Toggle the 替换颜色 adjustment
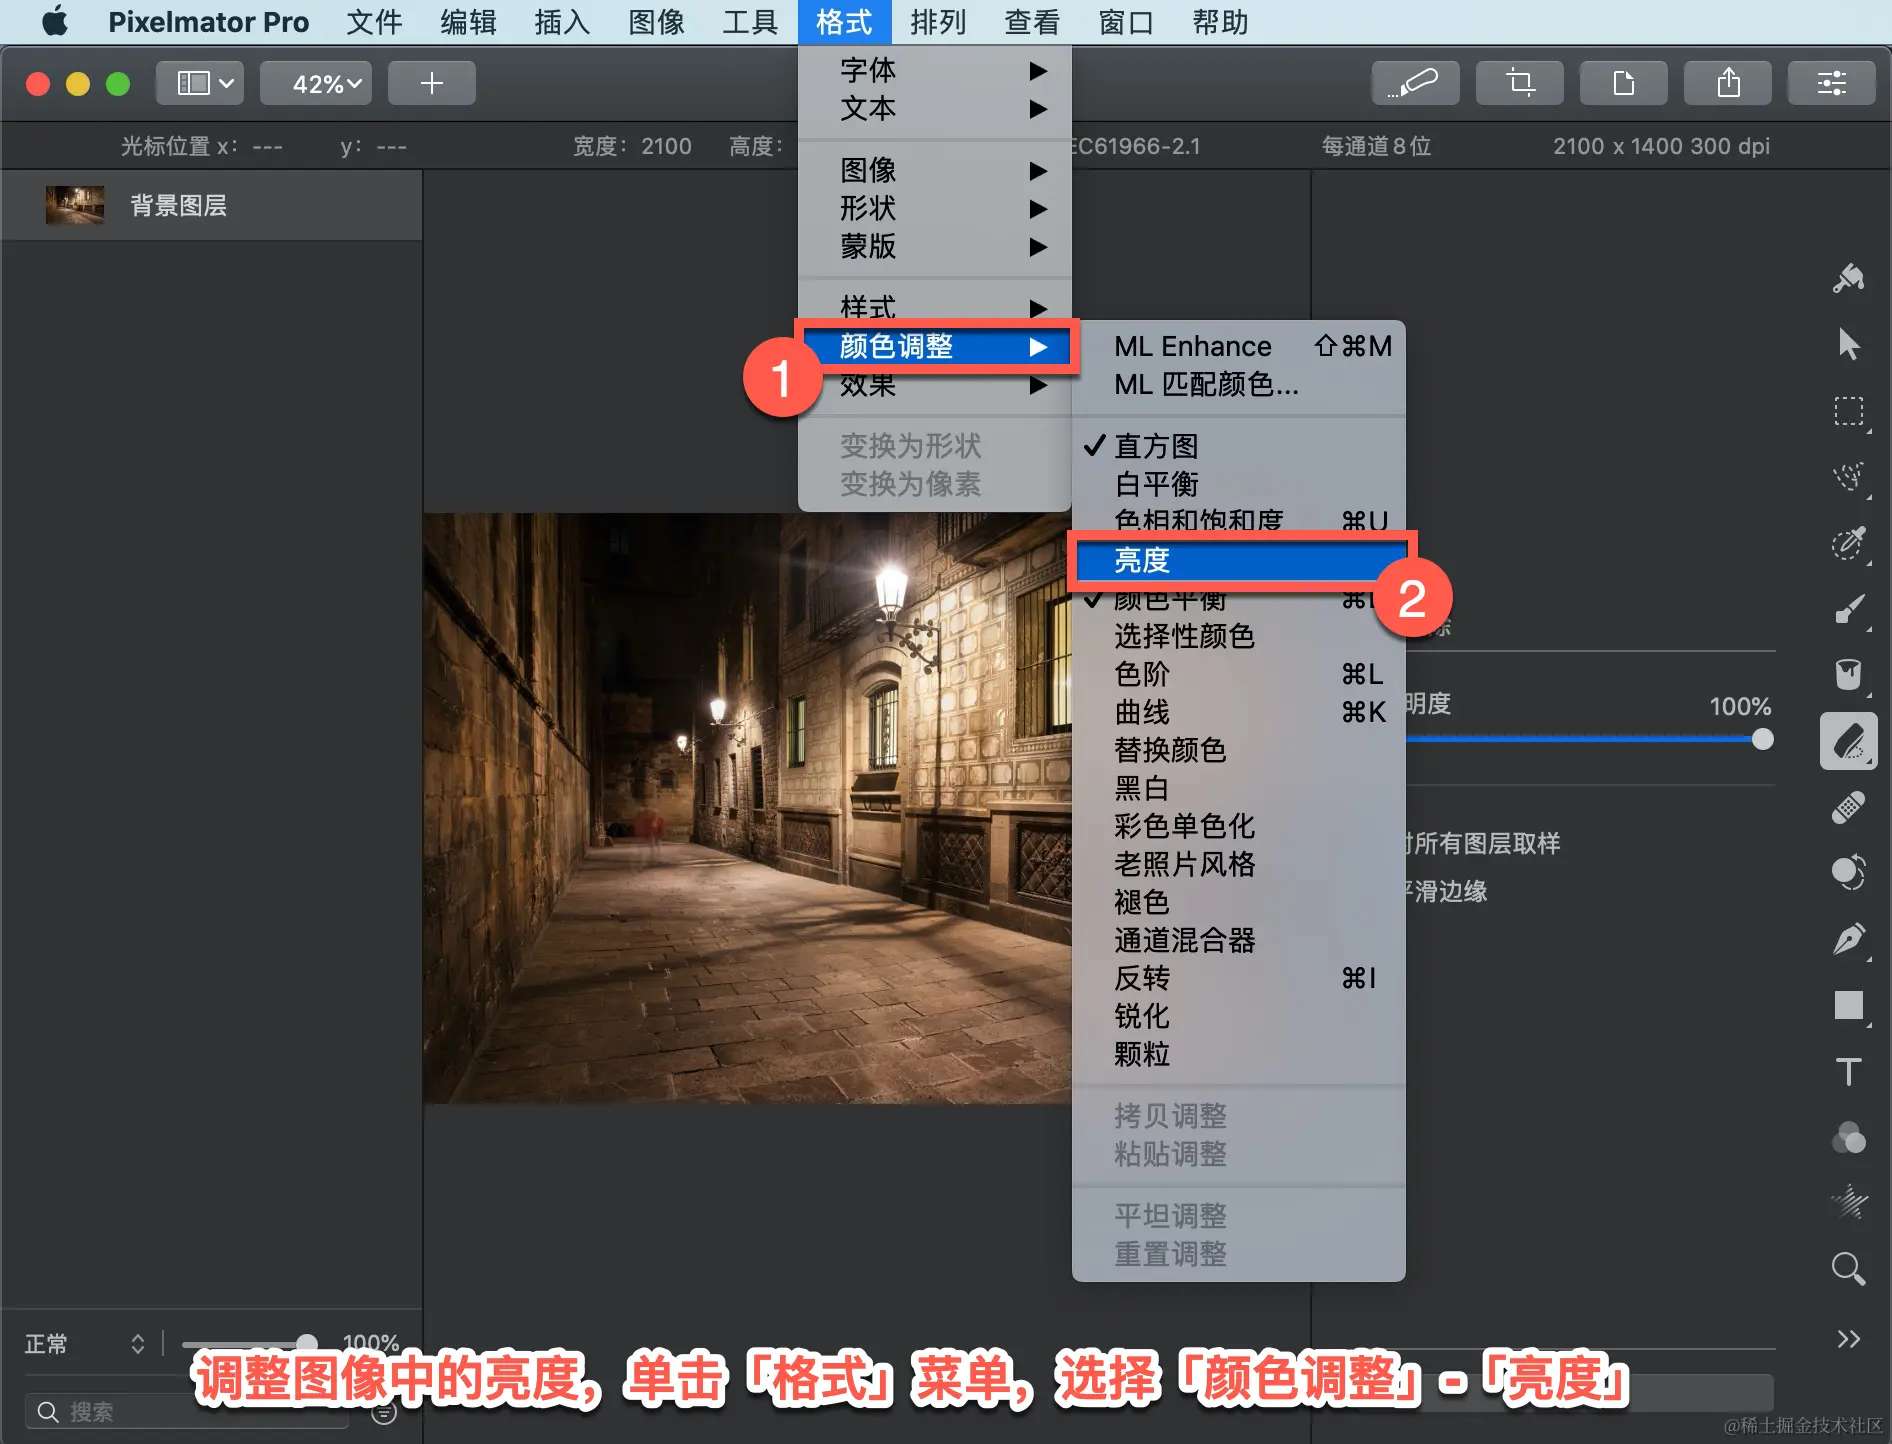The width and height of the screenshot is (1892, 1444). [x=1238, y=750]
